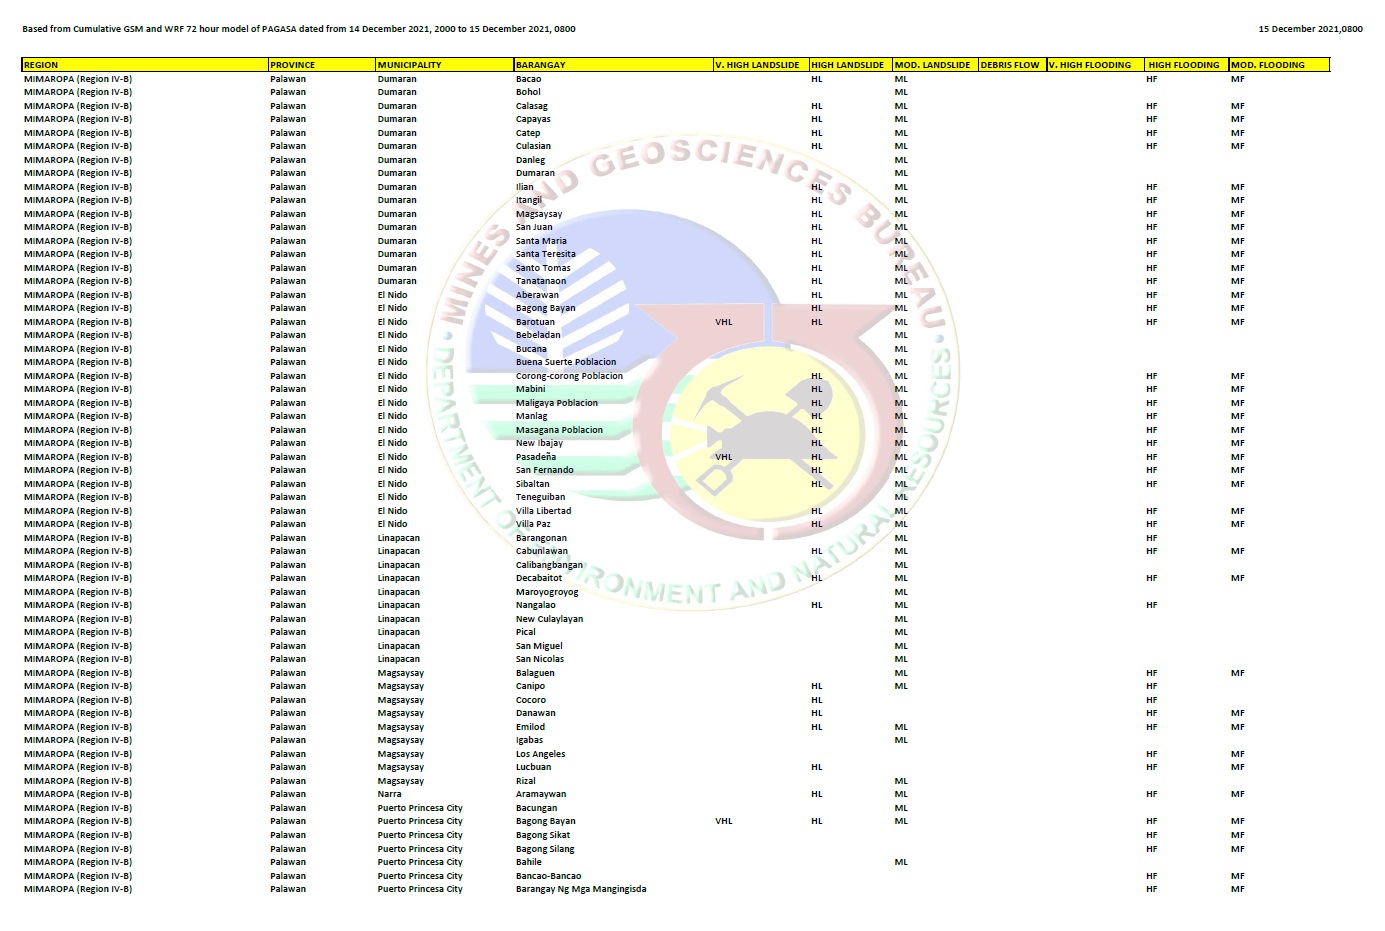Click barangay name 'Aberawan'
Screen dimensions: 1385x931
pos(537,294)
